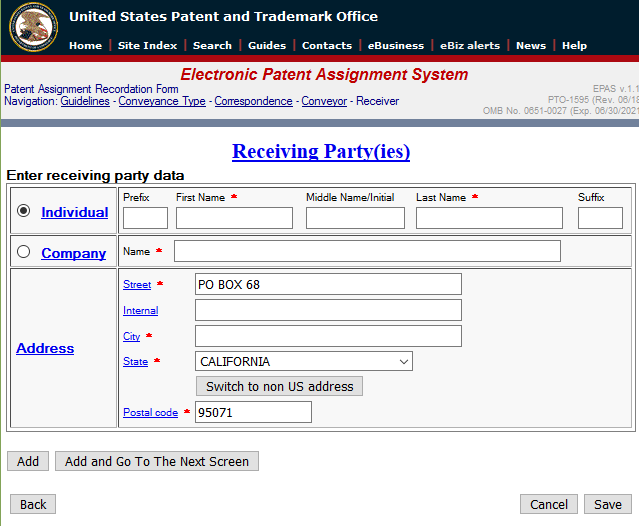Focus the First Name input field

pos(234,218)
